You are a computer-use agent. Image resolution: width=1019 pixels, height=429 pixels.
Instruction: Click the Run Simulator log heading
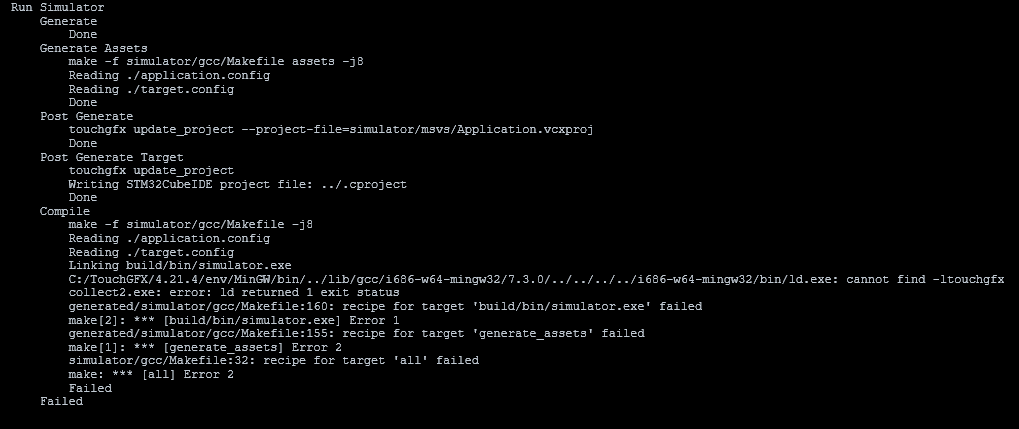[57, 7]
